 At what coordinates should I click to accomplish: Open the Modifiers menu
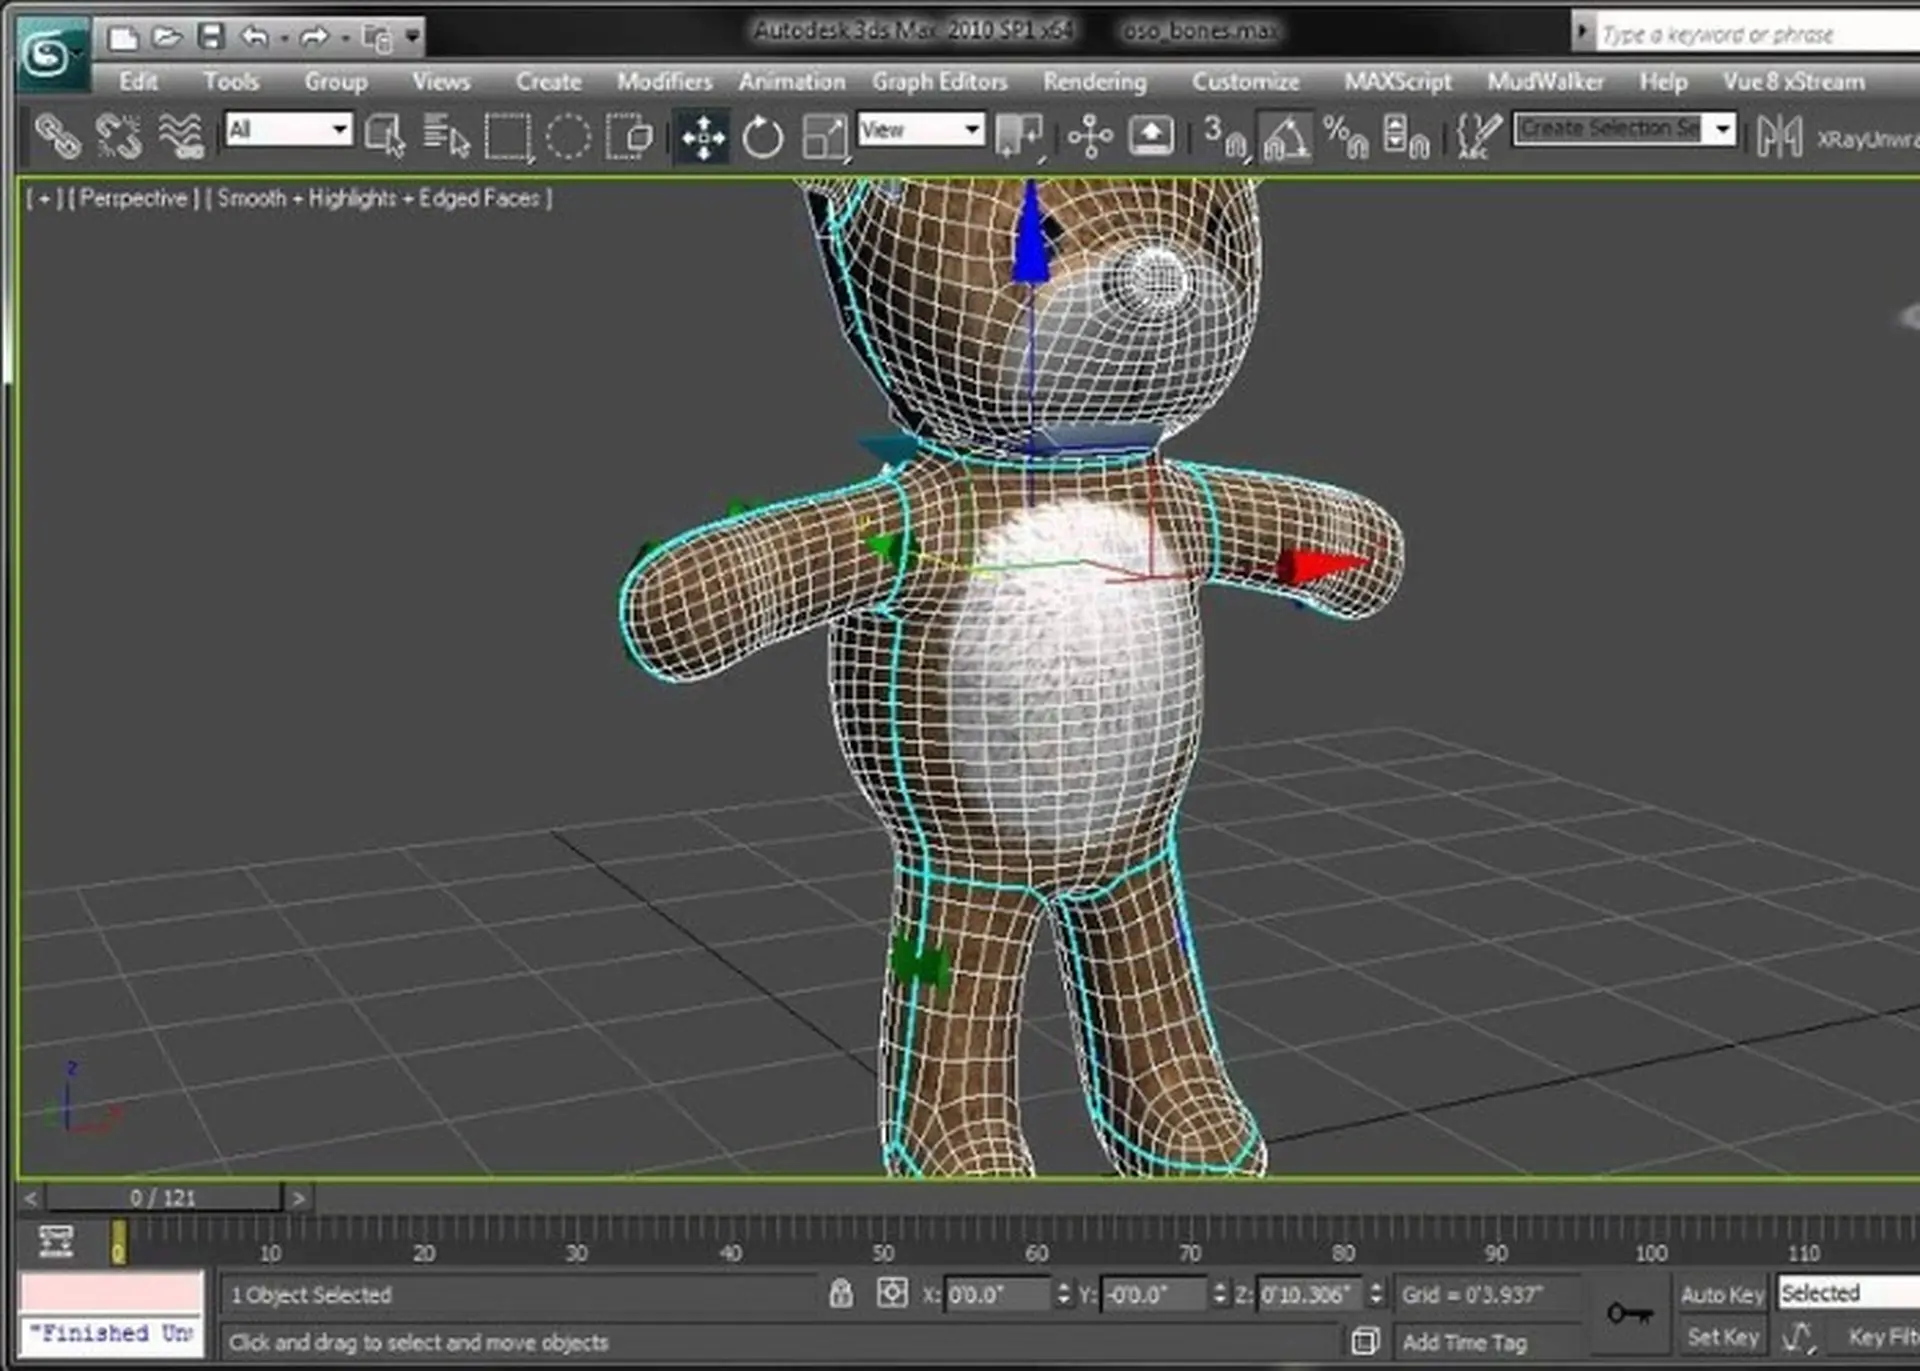coord(664,81)
